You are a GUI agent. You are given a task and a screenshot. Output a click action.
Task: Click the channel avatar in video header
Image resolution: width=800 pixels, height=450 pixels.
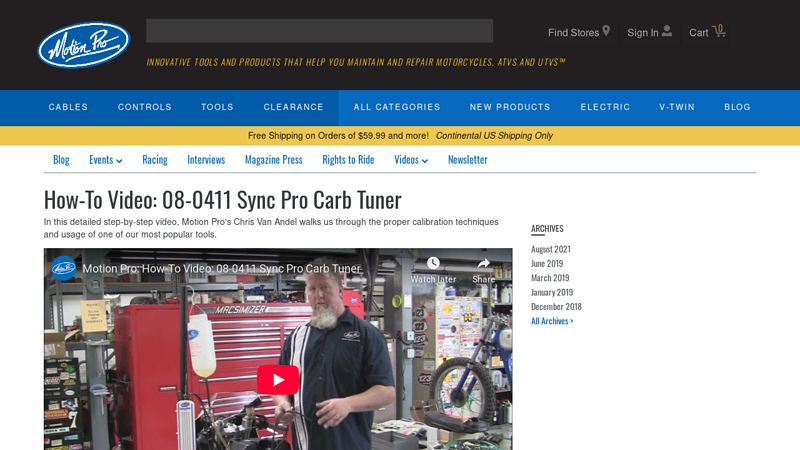(x=64, y=268)
